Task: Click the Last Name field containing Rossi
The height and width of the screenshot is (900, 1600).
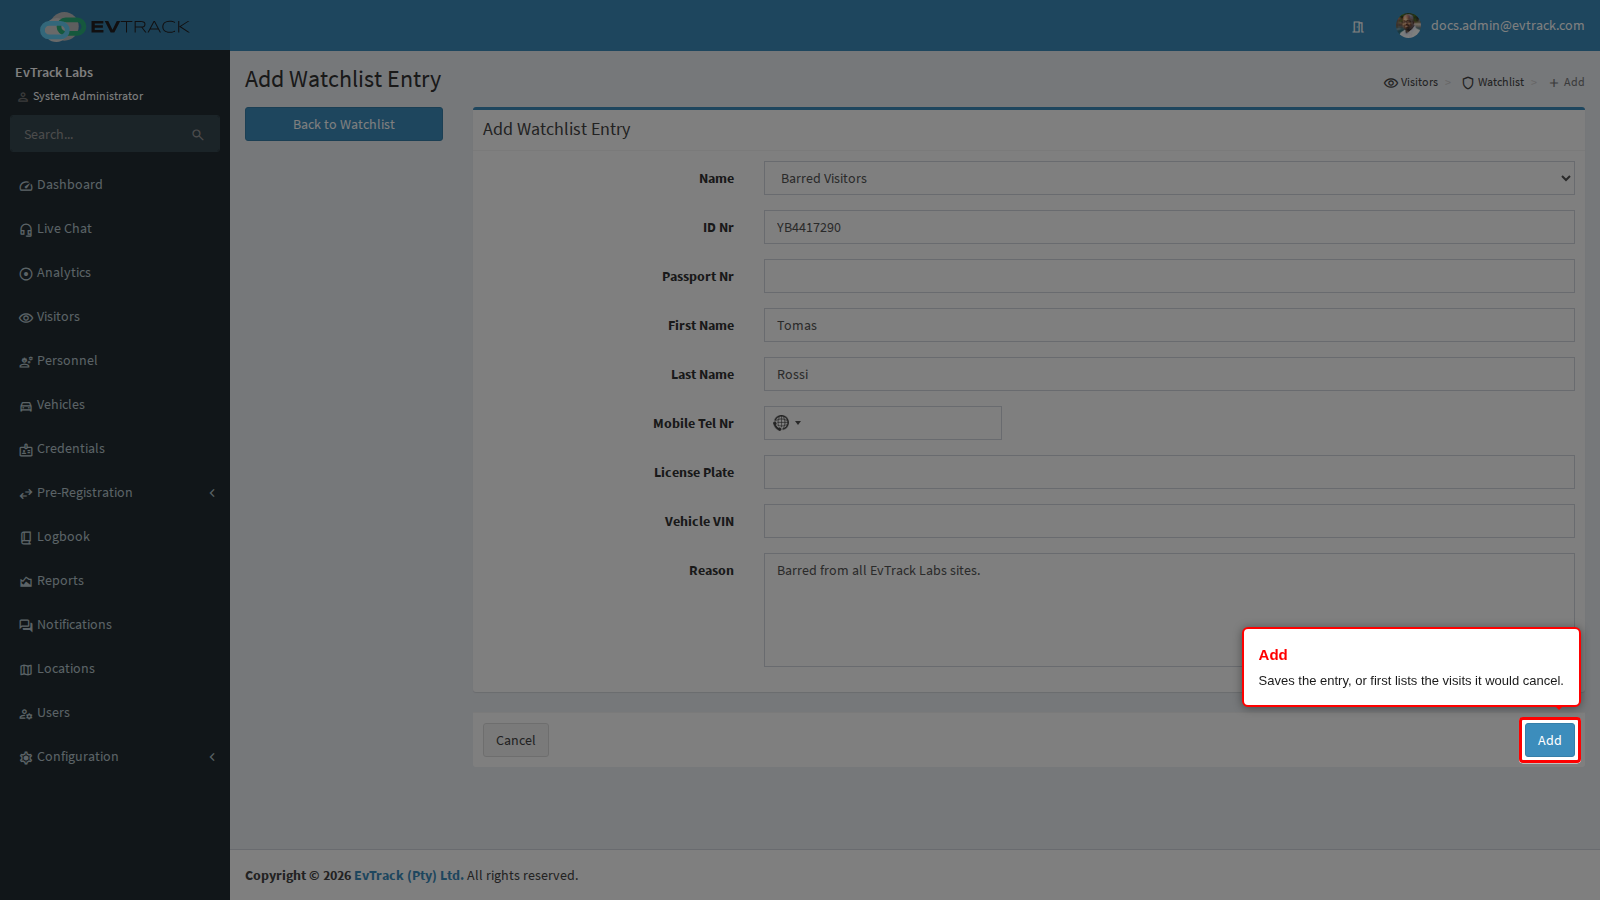Action: [1169, 374]
